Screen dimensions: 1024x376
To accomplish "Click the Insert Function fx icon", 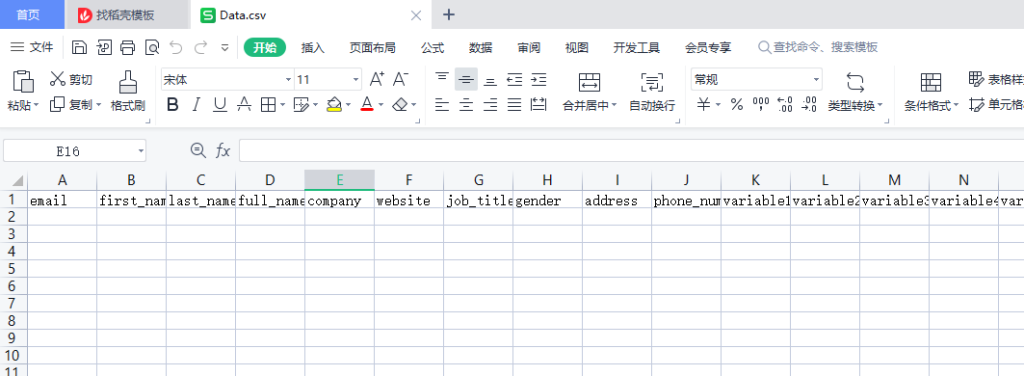I will [223, 151].
